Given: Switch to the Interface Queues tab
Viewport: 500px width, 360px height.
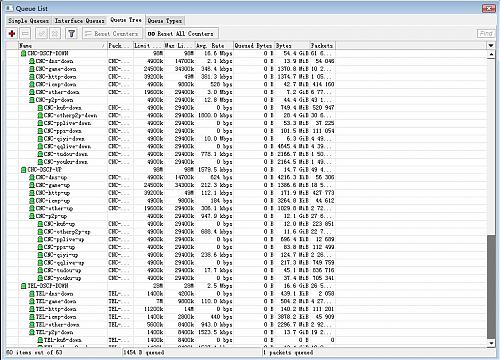Looking at the screenshot, I should (79, 21).
